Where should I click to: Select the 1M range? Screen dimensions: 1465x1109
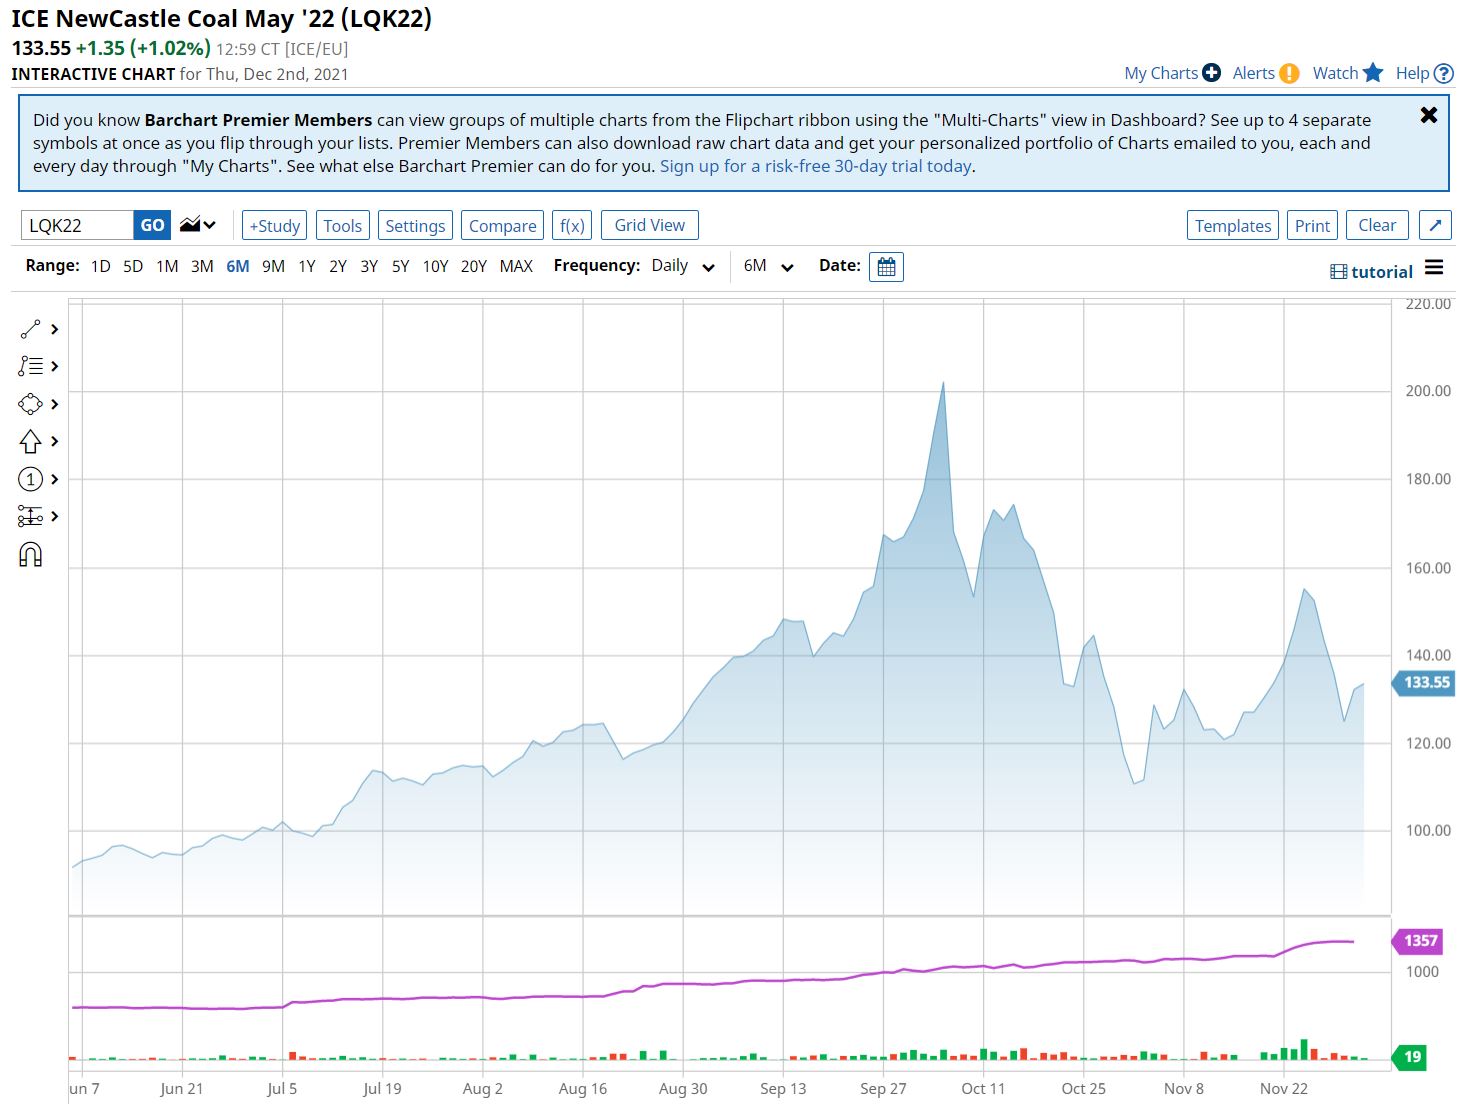[167, 266]
